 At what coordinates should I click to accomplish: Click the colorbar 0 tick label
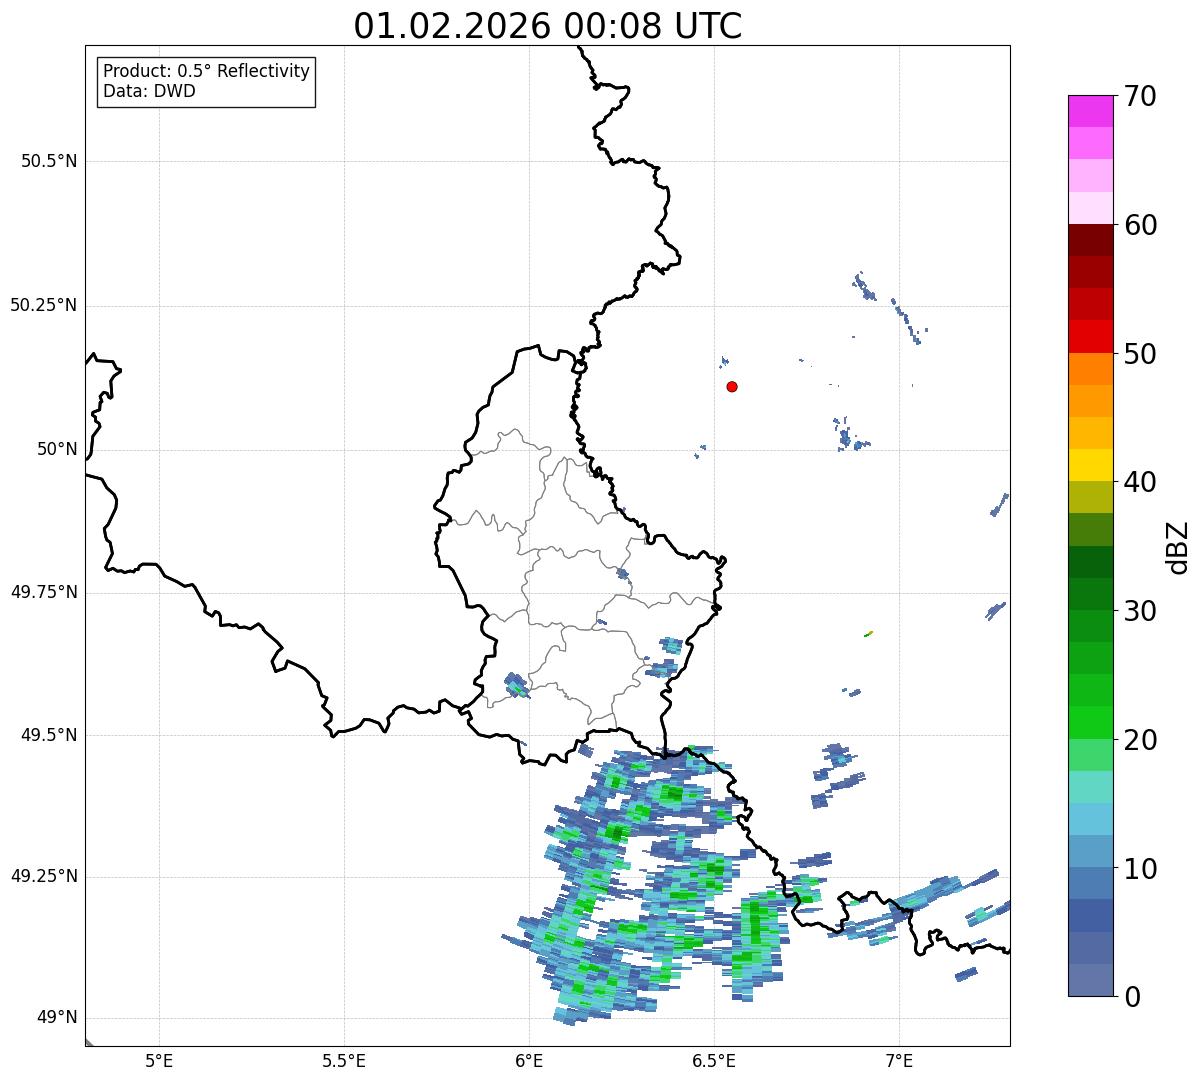point(1132,997)
